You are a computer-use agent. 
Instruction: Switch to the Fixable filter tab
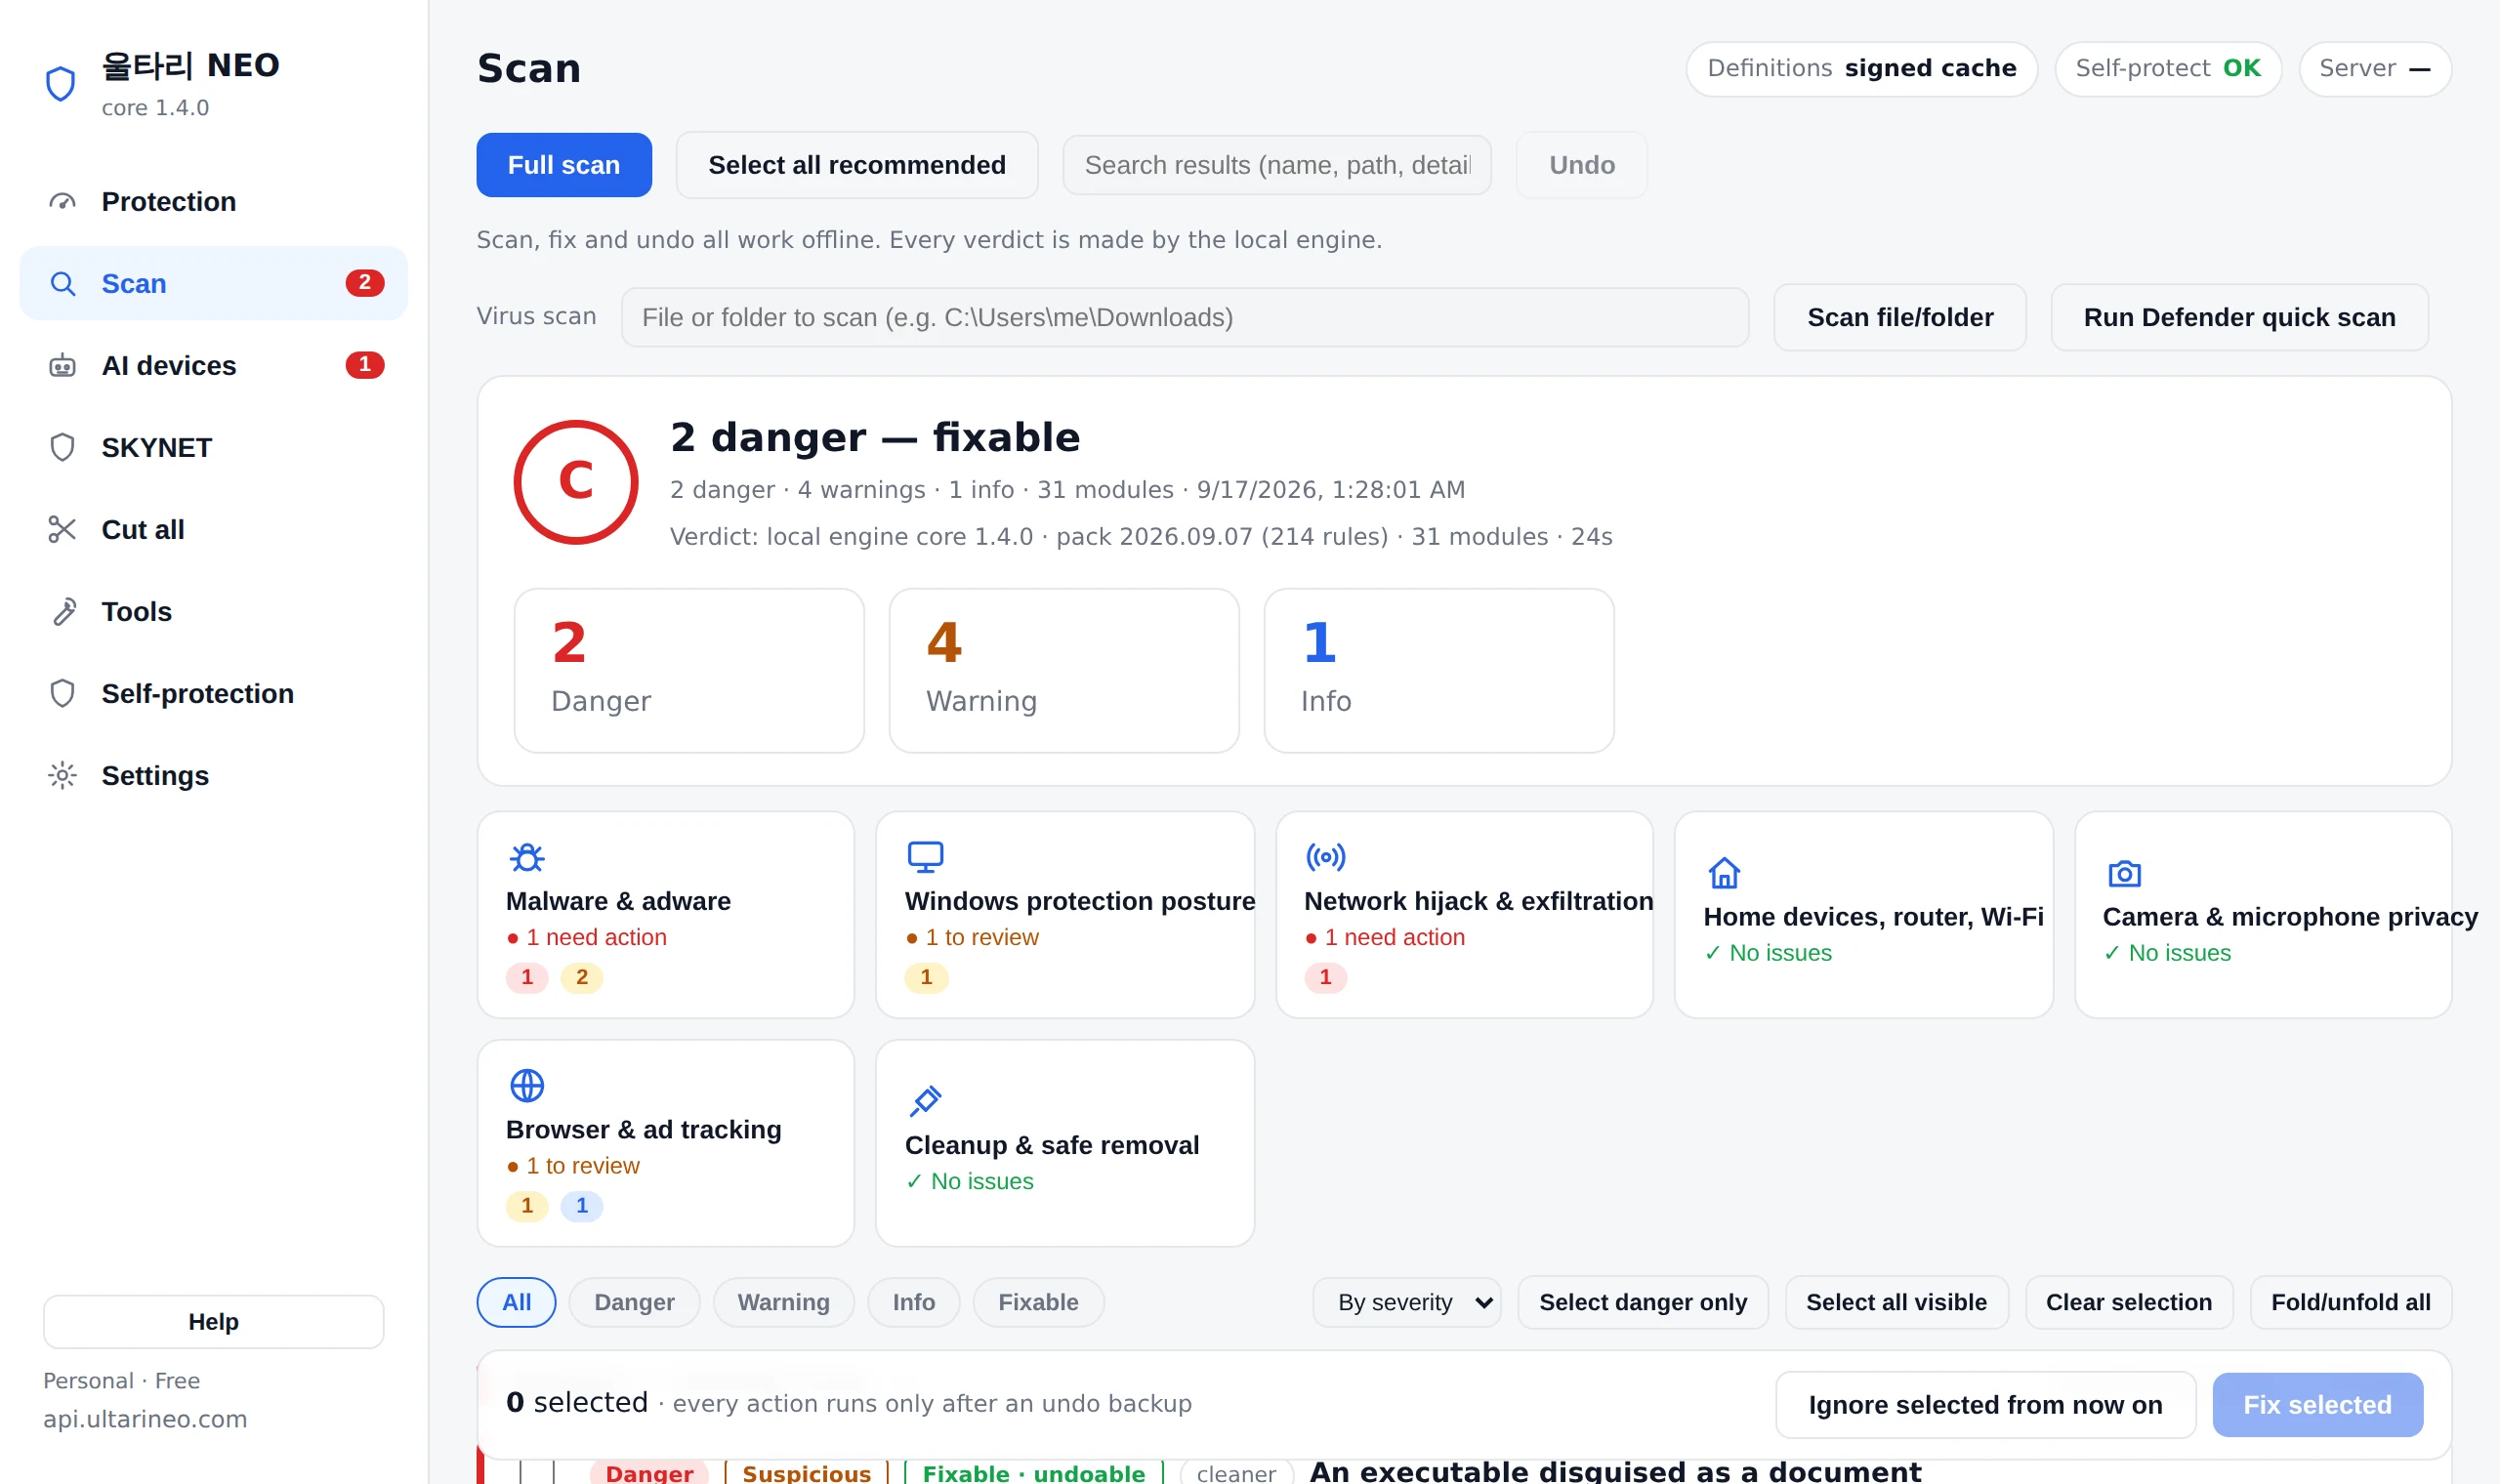(x=1038, y=1302)
